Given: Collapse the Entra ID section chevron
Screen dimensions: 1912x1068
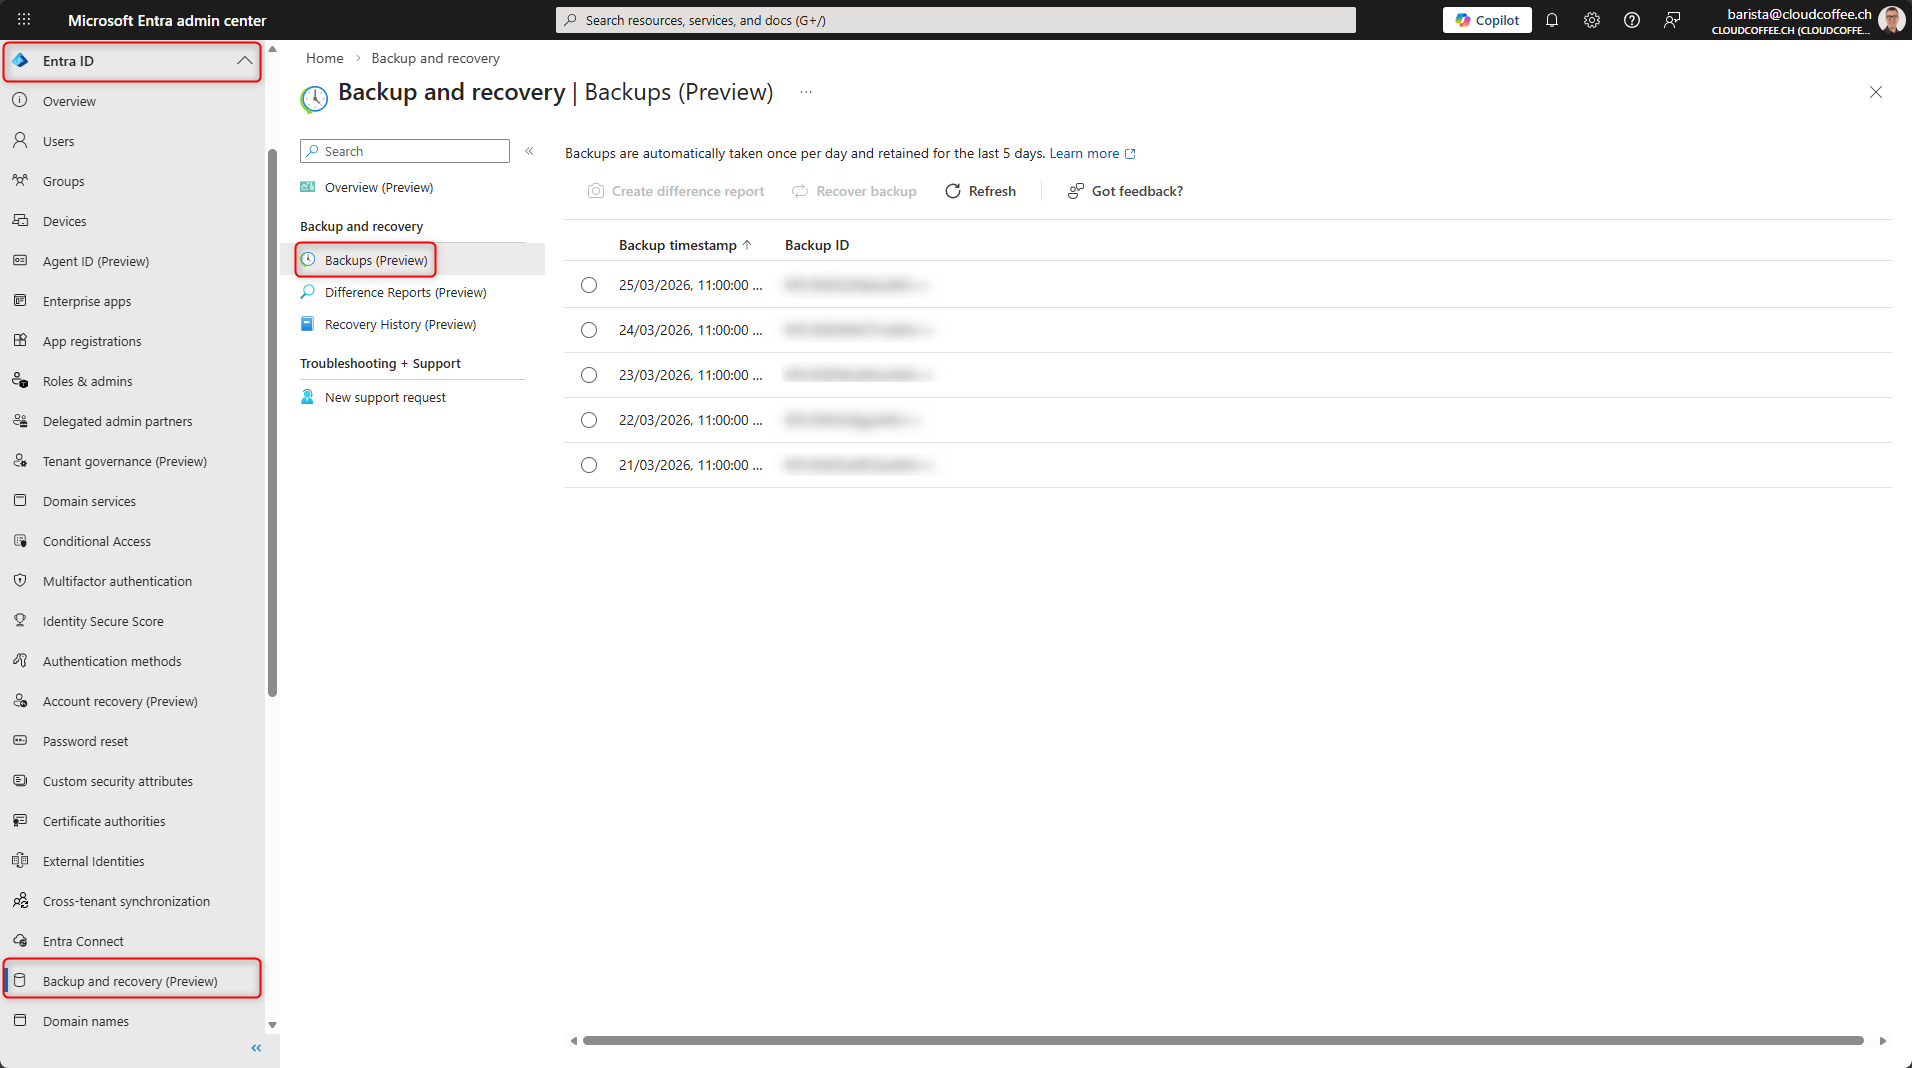Looking at the screenshot, I should coord(244,61).
